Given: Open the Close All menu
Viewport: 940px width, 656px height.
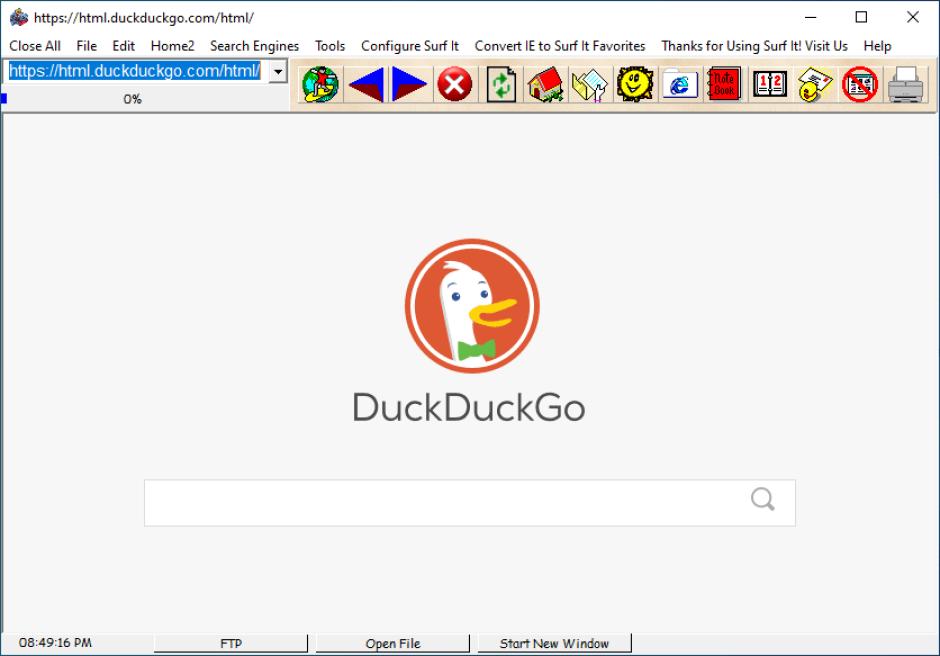Looking at the screenshot, I should pyautogui.click(x=35, y=46).
